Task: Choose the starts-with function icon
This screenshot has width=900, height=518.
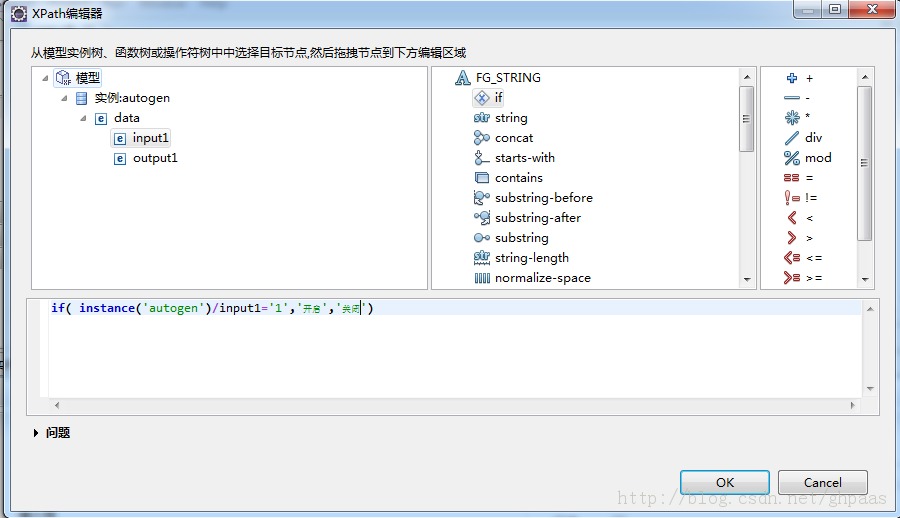Action: [x=482, y=158]
